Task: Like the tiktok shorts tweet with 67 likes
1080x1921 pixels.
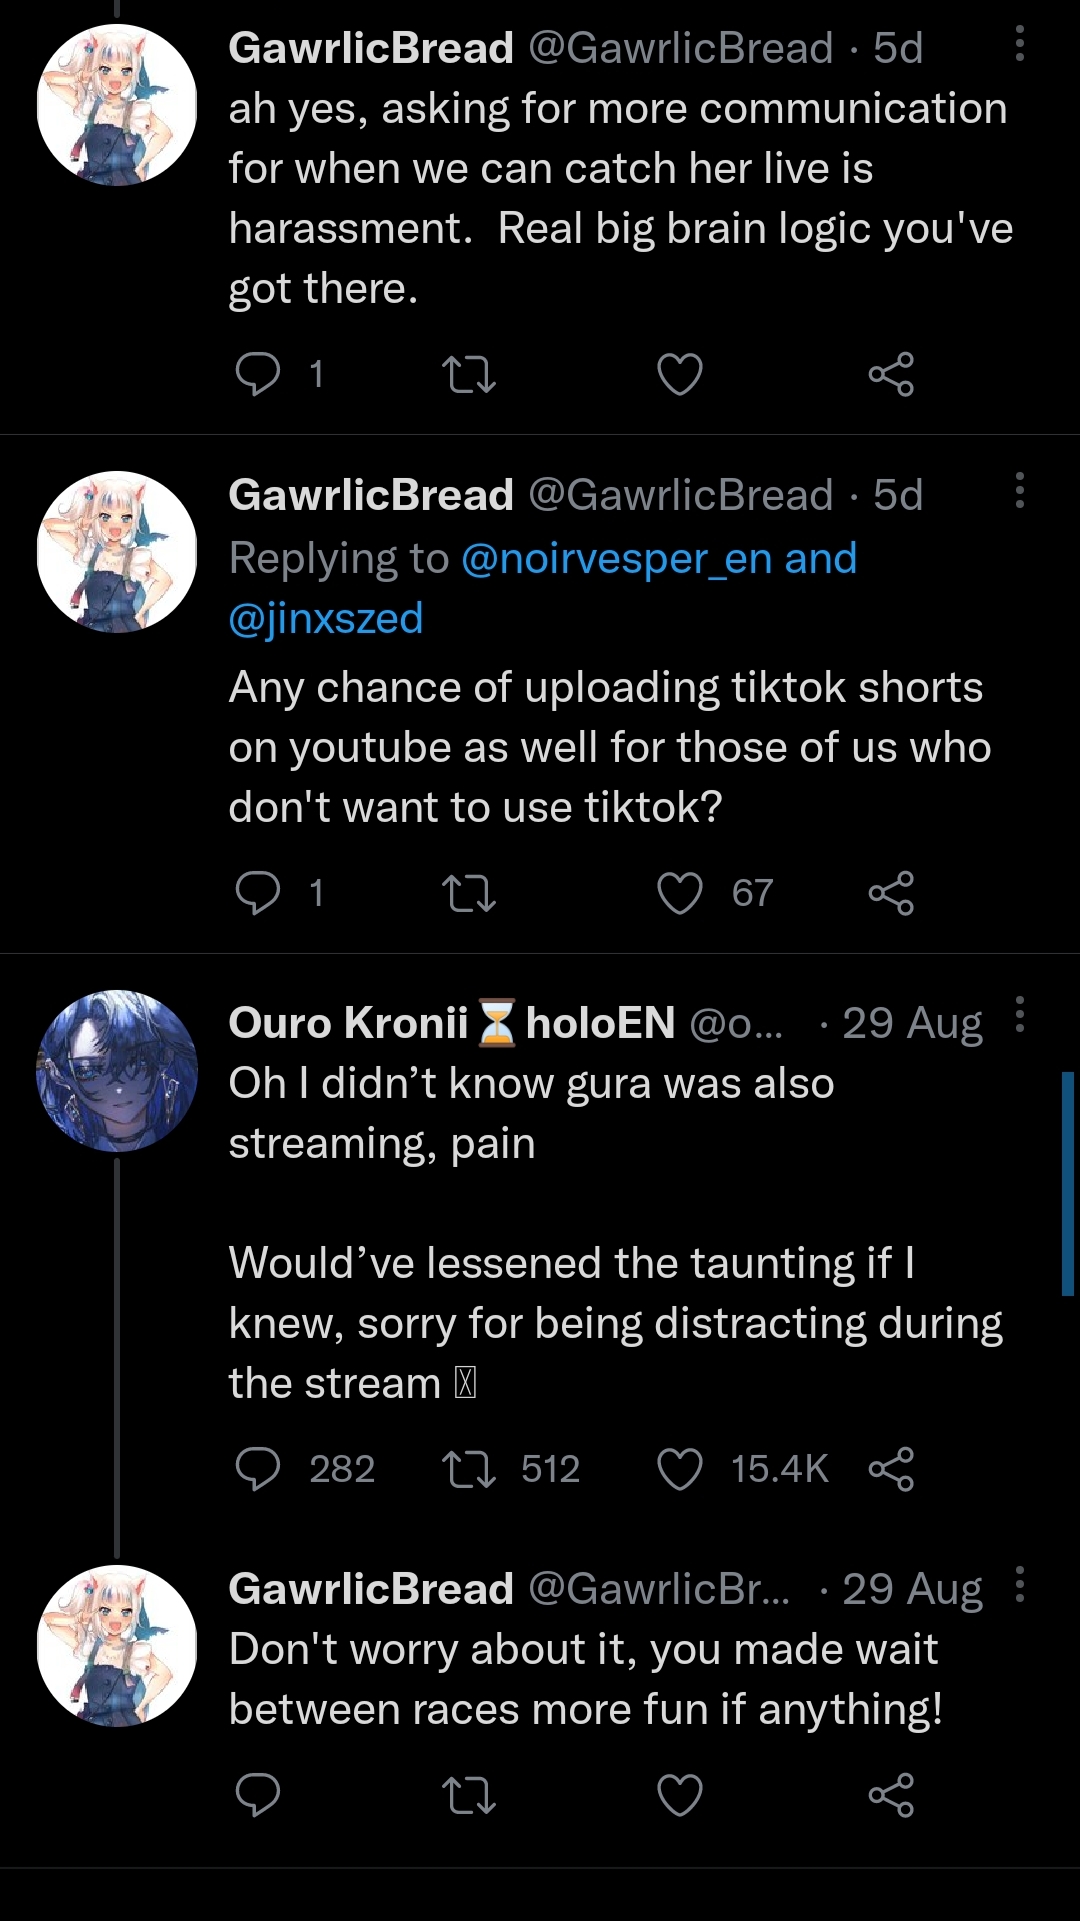Action: (680, 893)
